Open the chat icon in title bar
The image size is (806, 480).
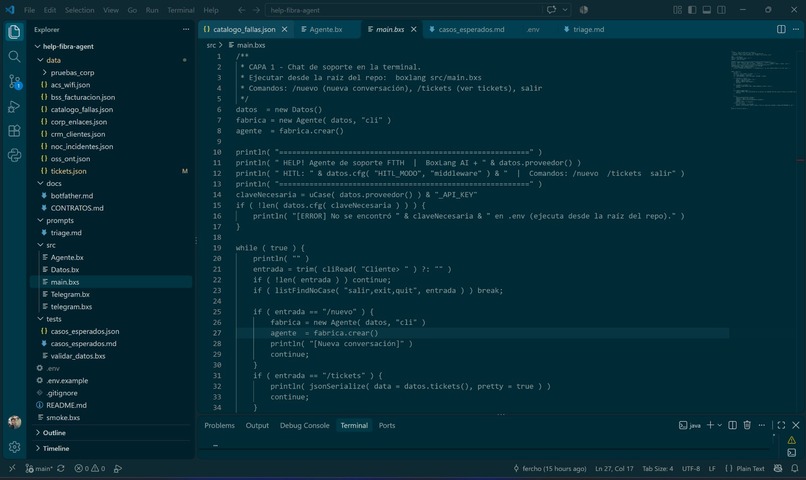(551, 10)
